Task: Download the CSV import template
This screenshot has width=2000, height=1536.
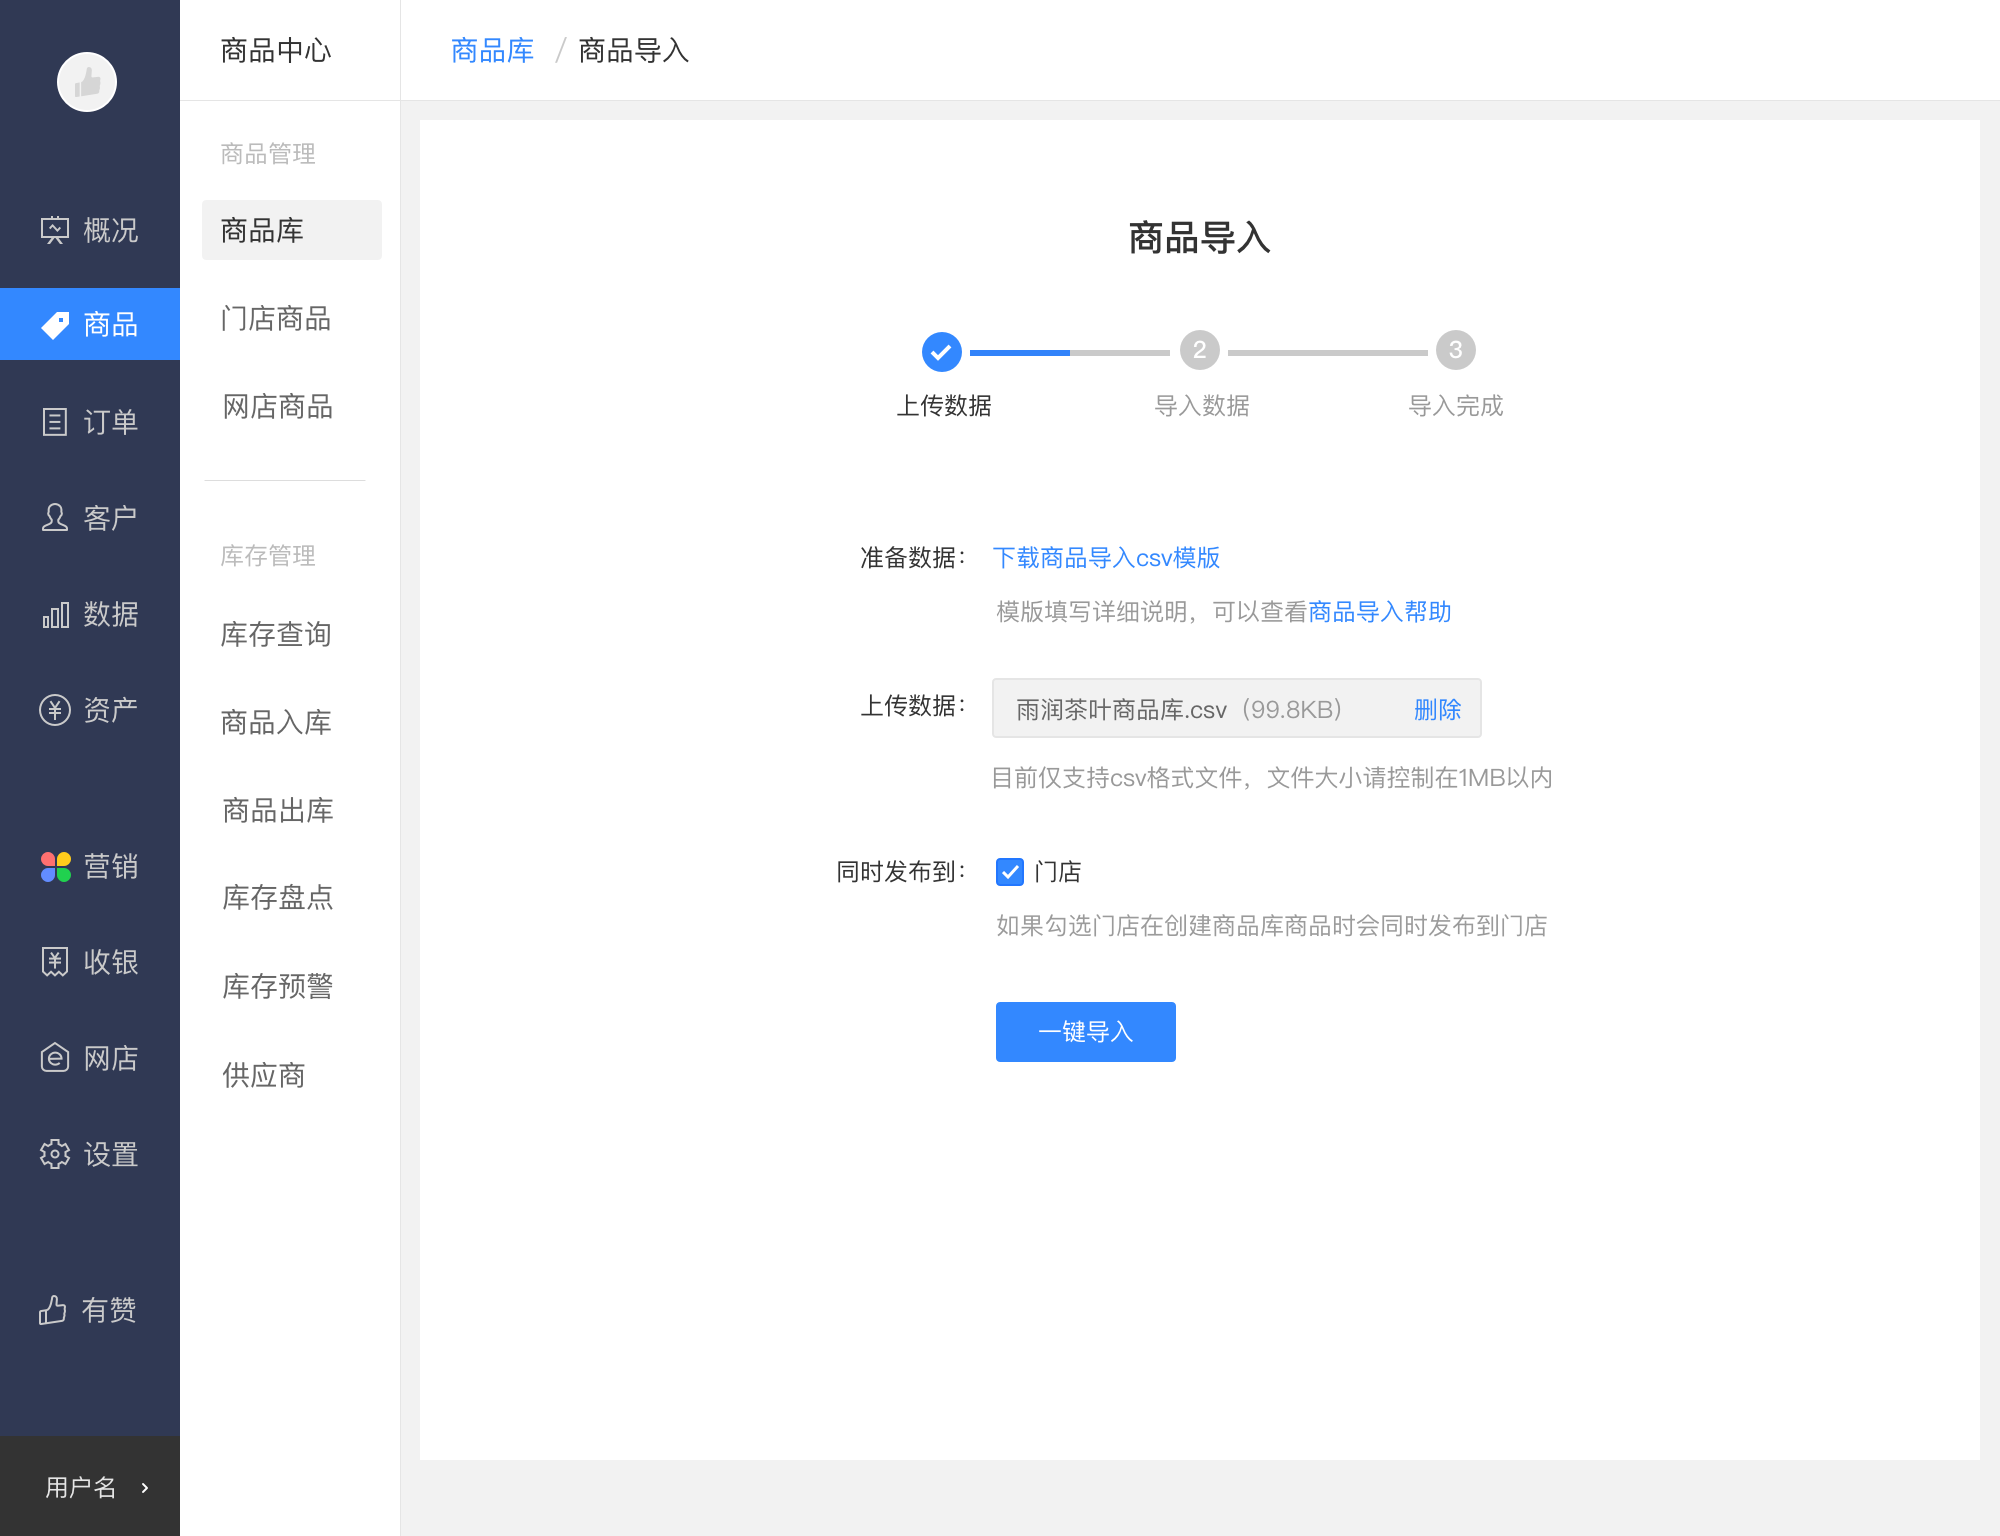Action: coord(1107,557)
